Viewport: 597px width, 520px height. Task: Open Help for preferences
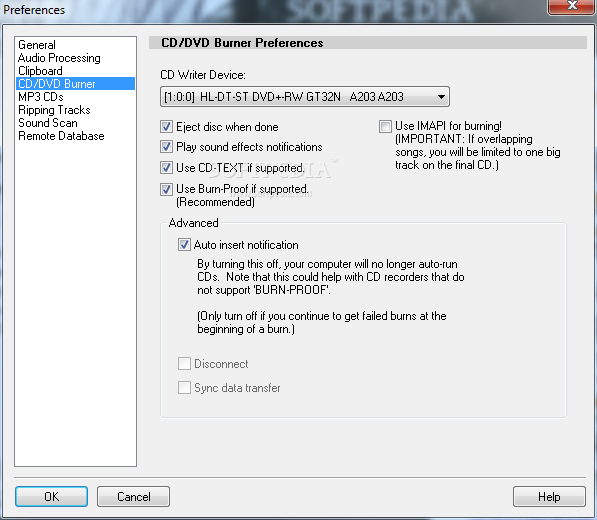coord(549,496)
